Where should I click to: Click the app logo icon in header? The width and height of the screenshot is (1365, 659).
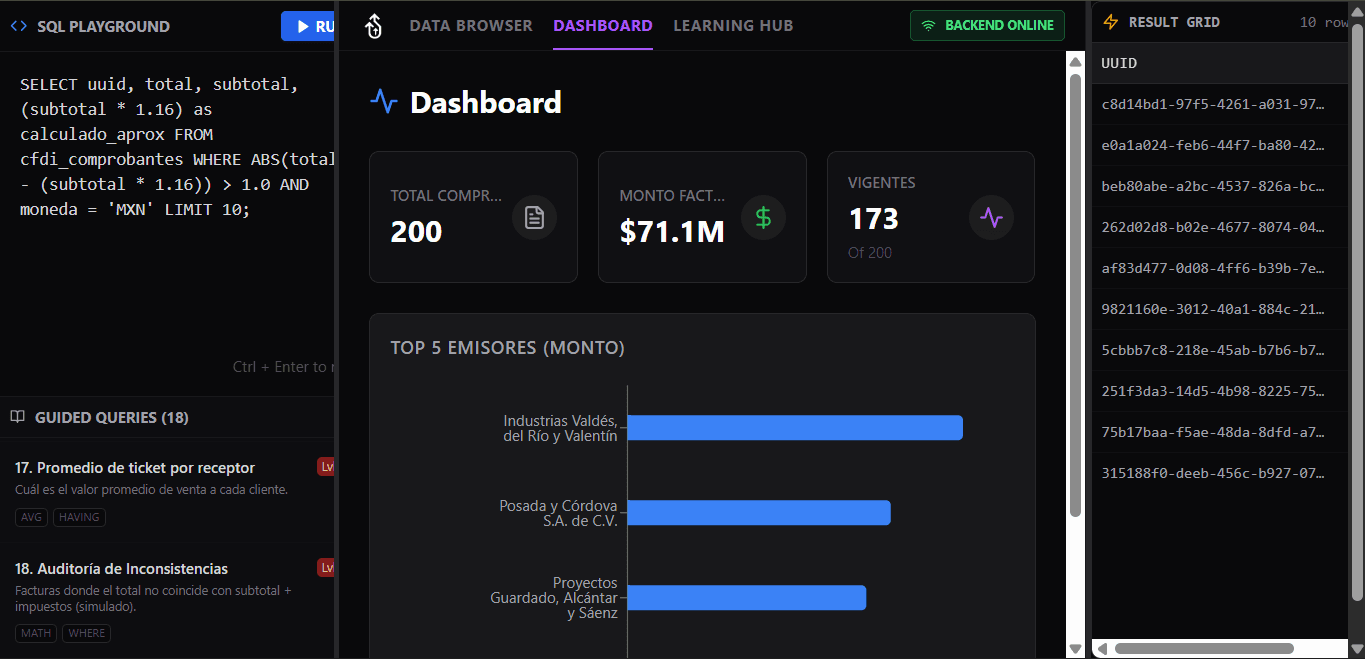pyautogui.click(x=374, y=26)
